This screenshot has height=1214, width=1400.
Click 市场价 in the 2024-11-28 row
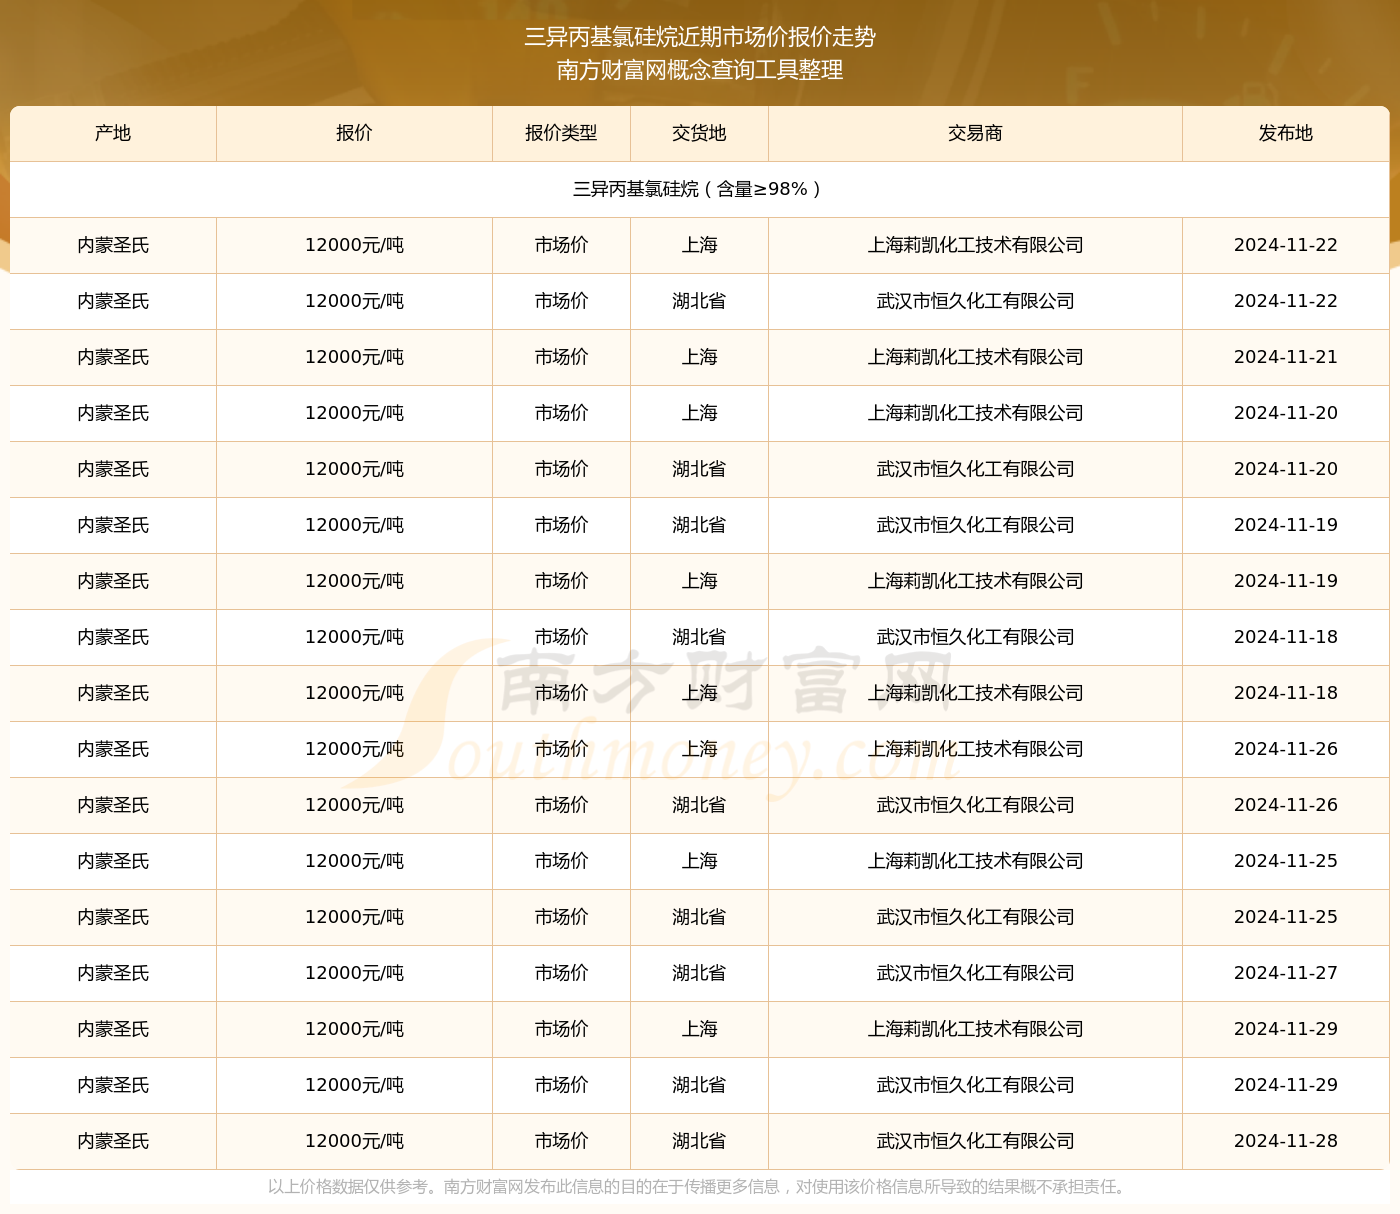tap(561, 1141)
